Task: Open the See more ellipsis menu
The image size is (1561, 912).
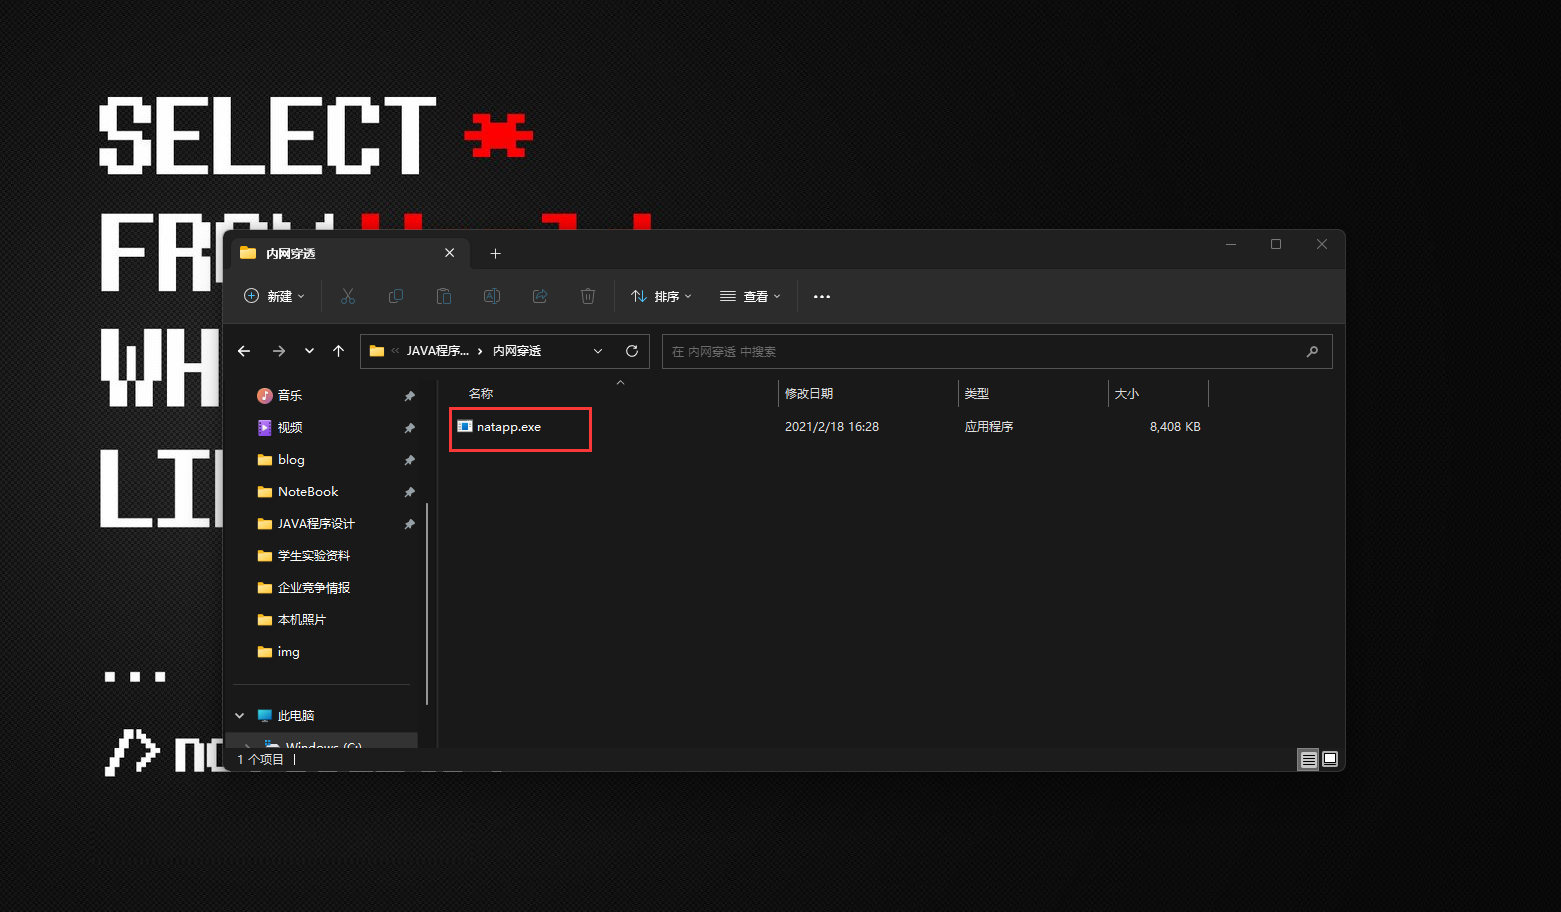Action: click(x=822, y=296)
